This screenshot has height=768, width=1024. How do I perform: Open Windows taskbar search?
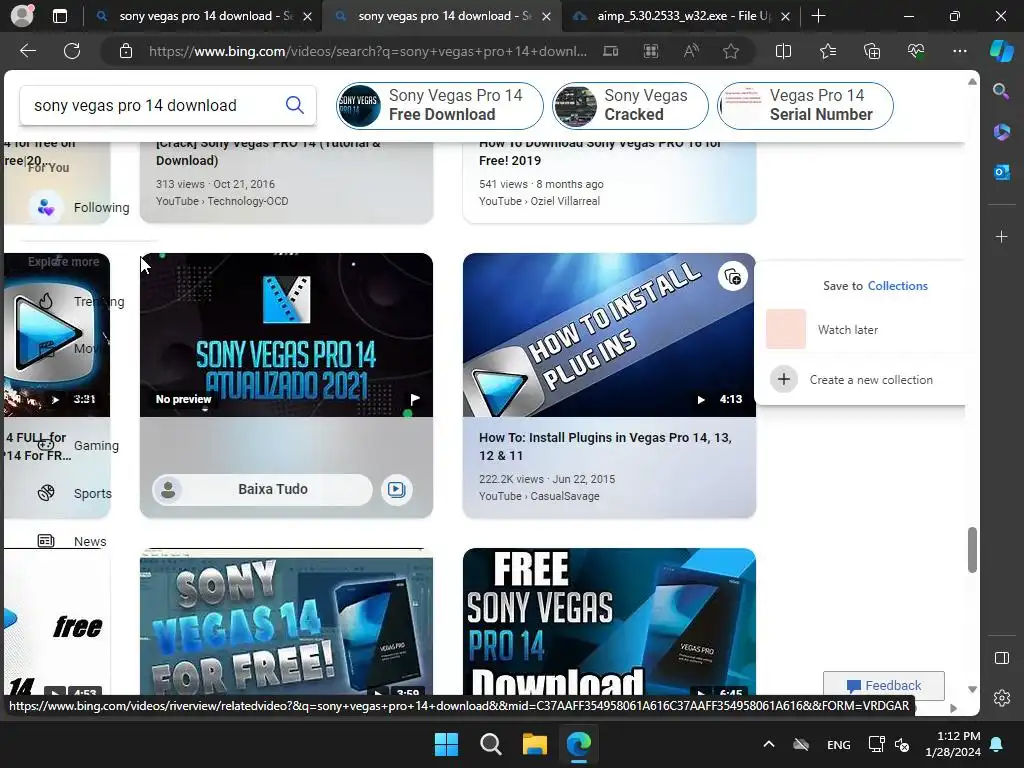click(490, 744)
